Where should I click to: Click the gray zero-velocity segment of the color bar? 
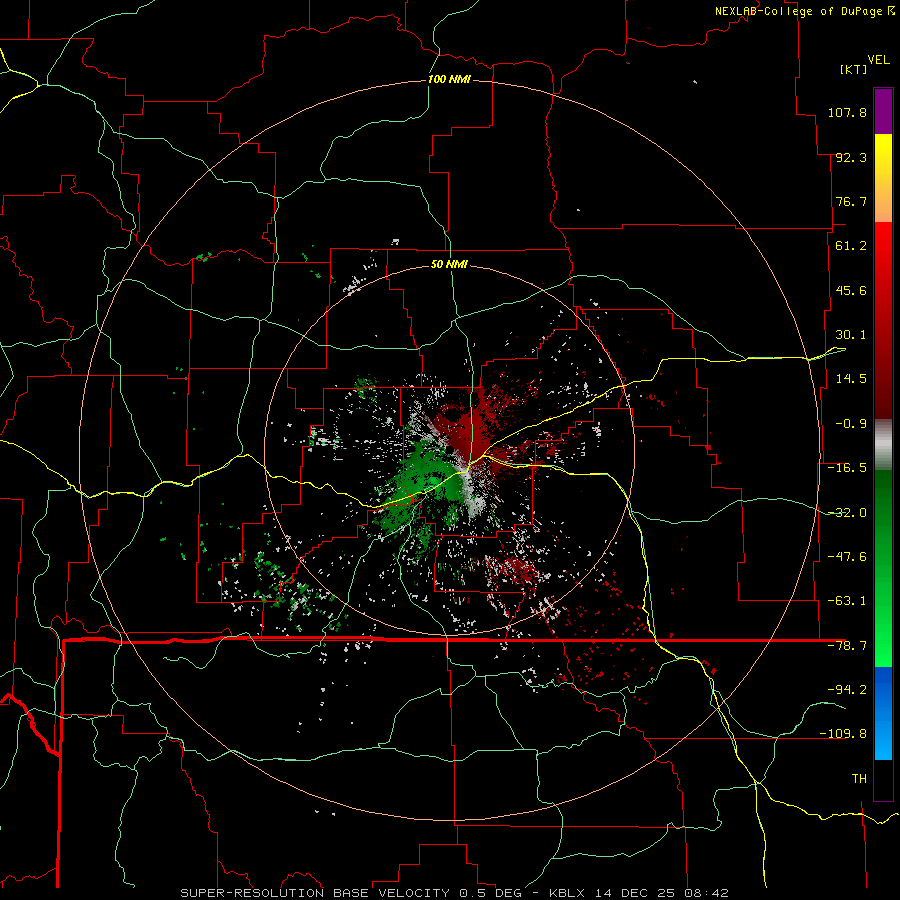tap(883, 445)
